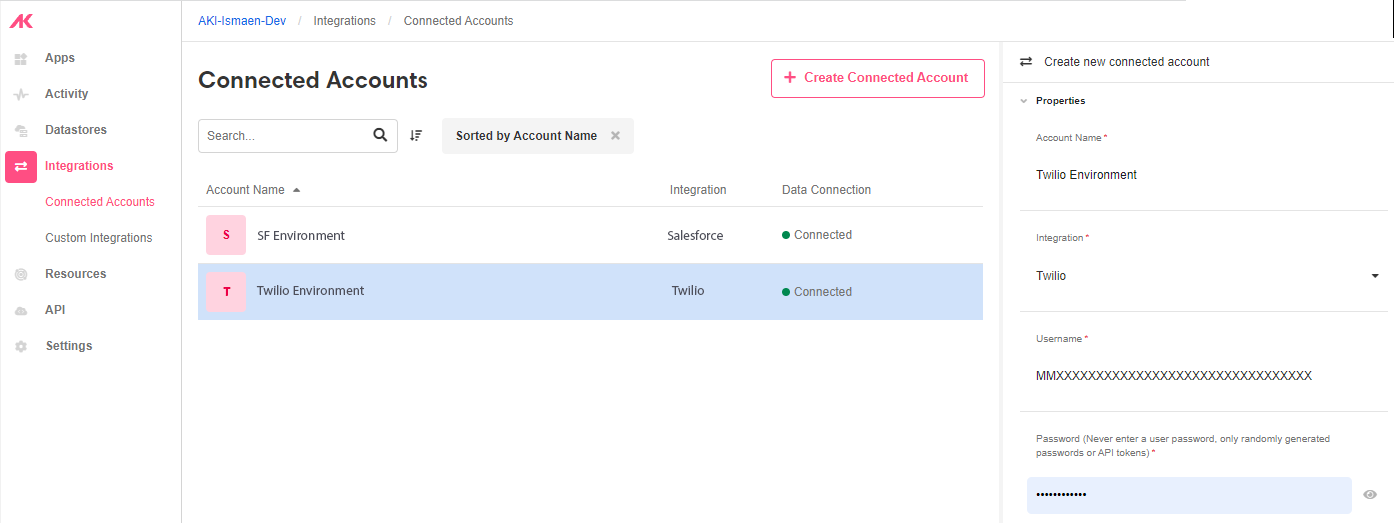The height and width of the screenshot is (523, 1394).
Task: Click the AK logo icon
Action: [21, 21]
